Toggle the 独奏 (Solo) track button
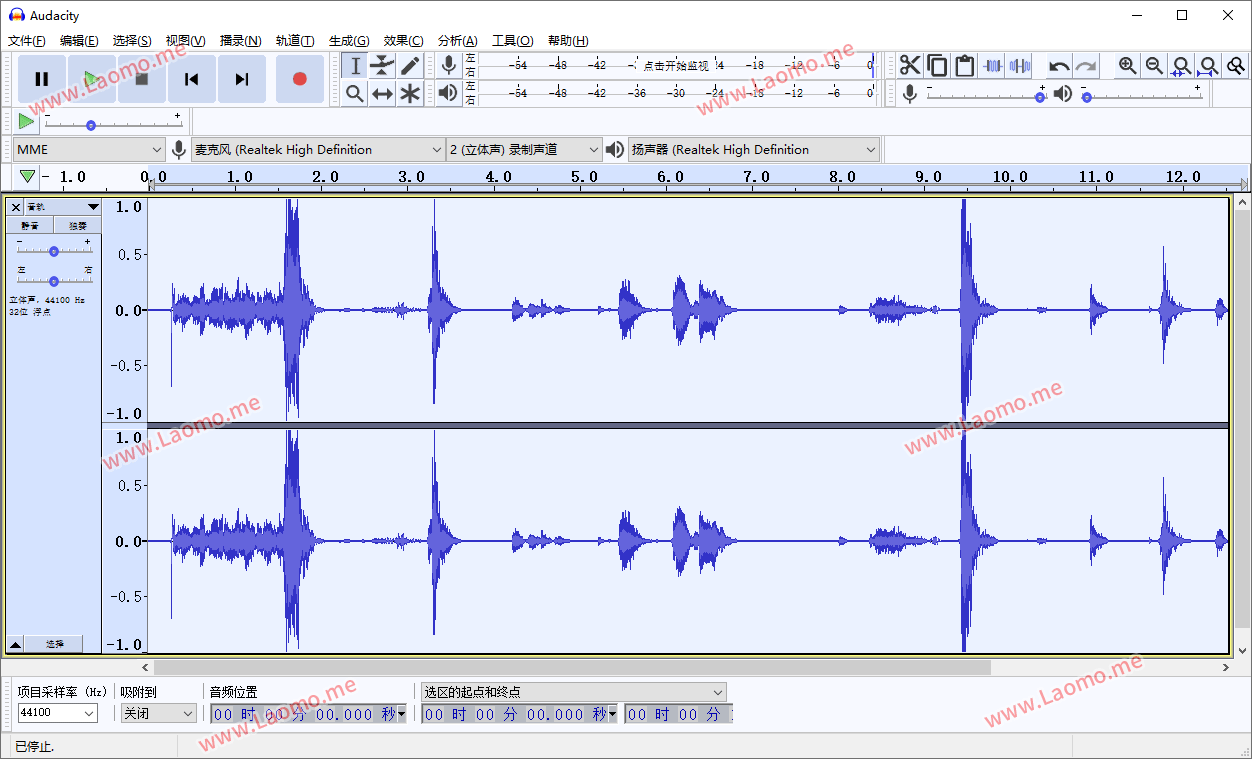Image resolution: width=1252 pixels, height=759 pixels. point(76,226)
